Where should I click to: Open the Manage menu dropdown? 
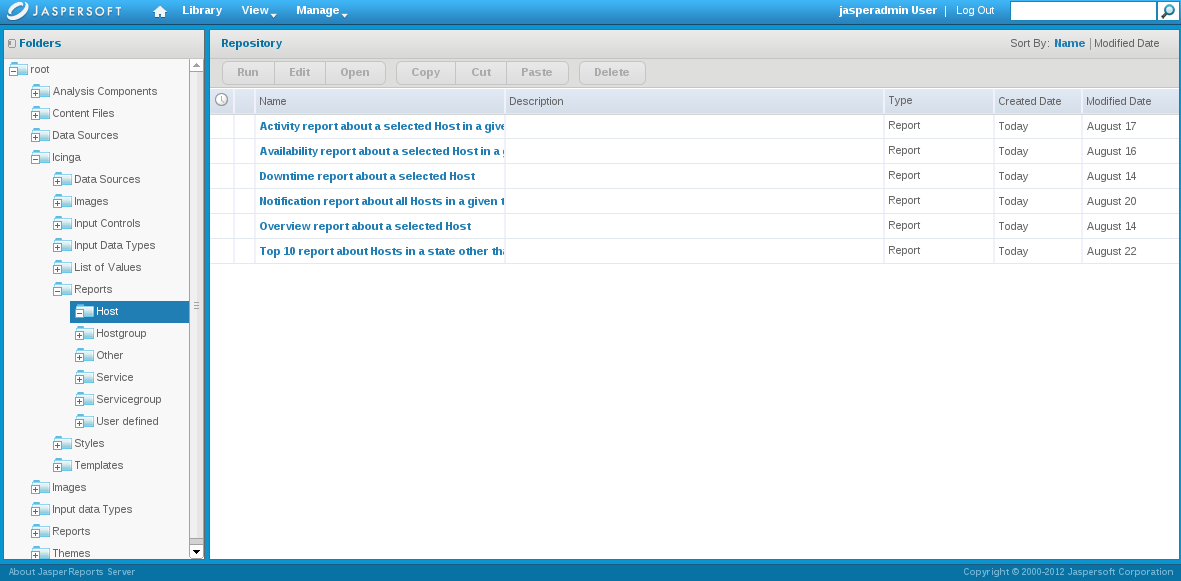(317, 11)
